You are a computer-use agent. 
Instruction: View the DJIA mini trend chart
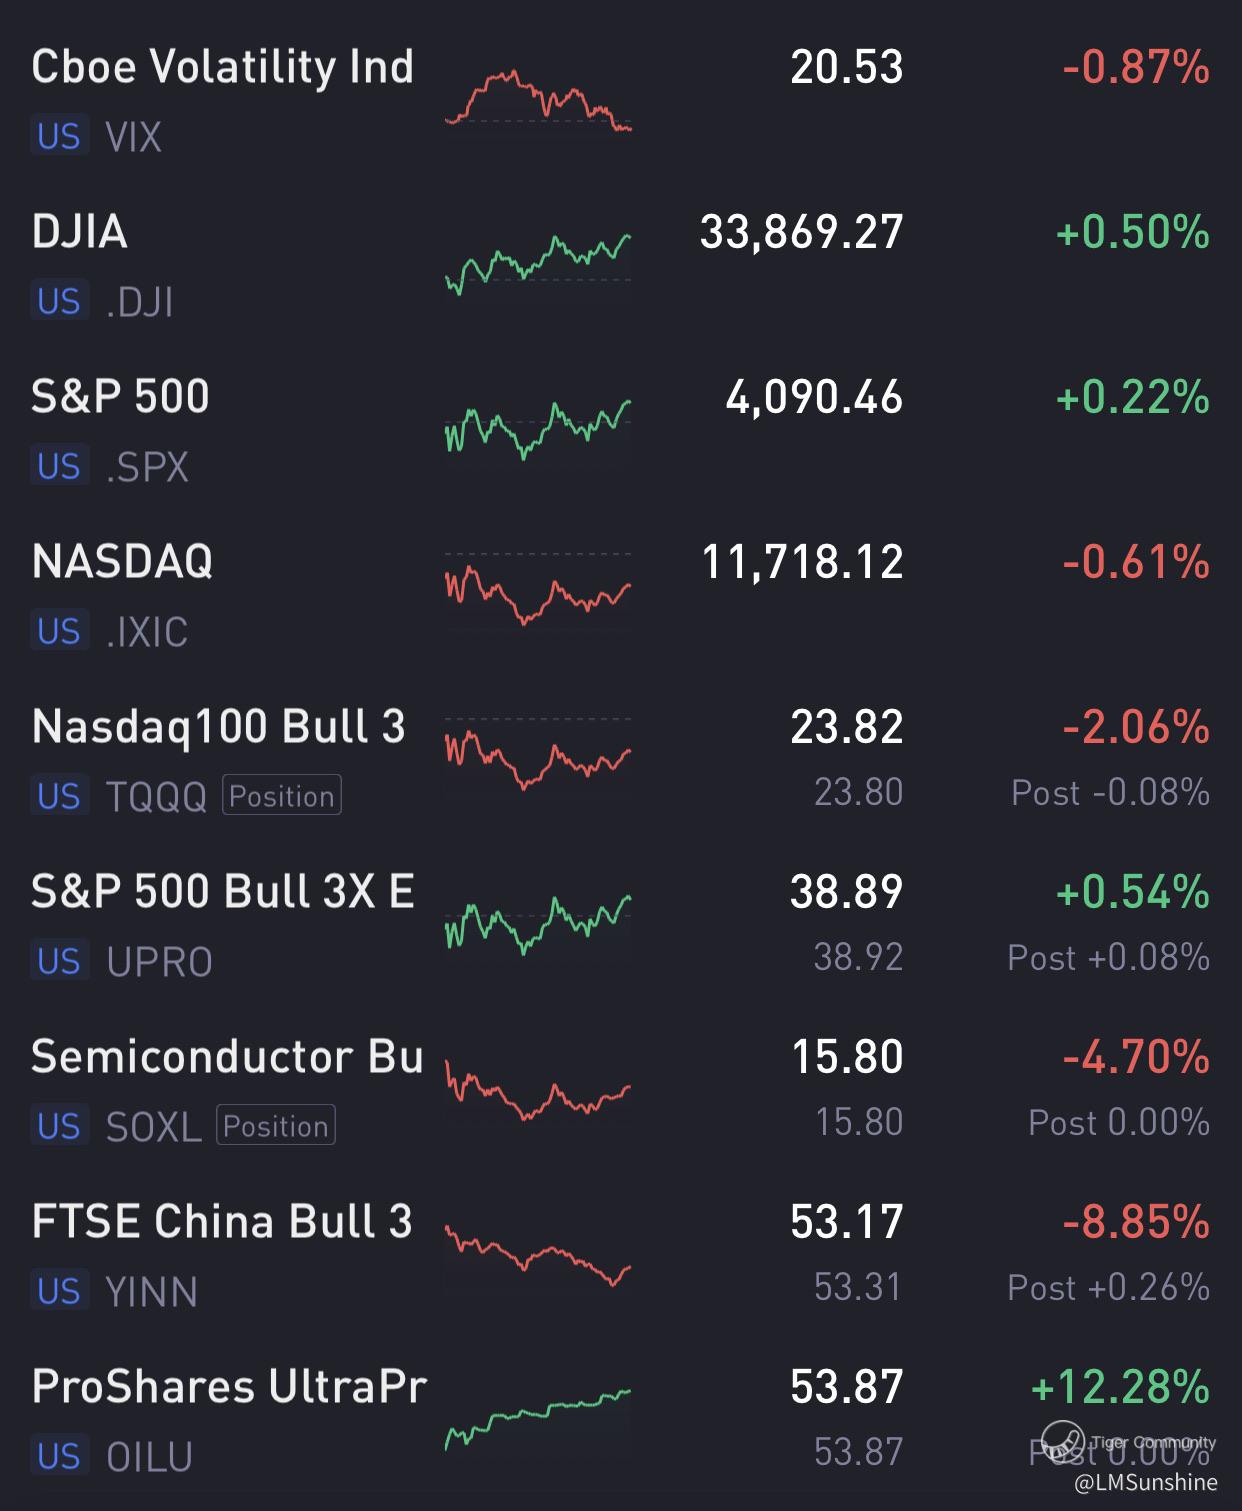pos(538,264)
